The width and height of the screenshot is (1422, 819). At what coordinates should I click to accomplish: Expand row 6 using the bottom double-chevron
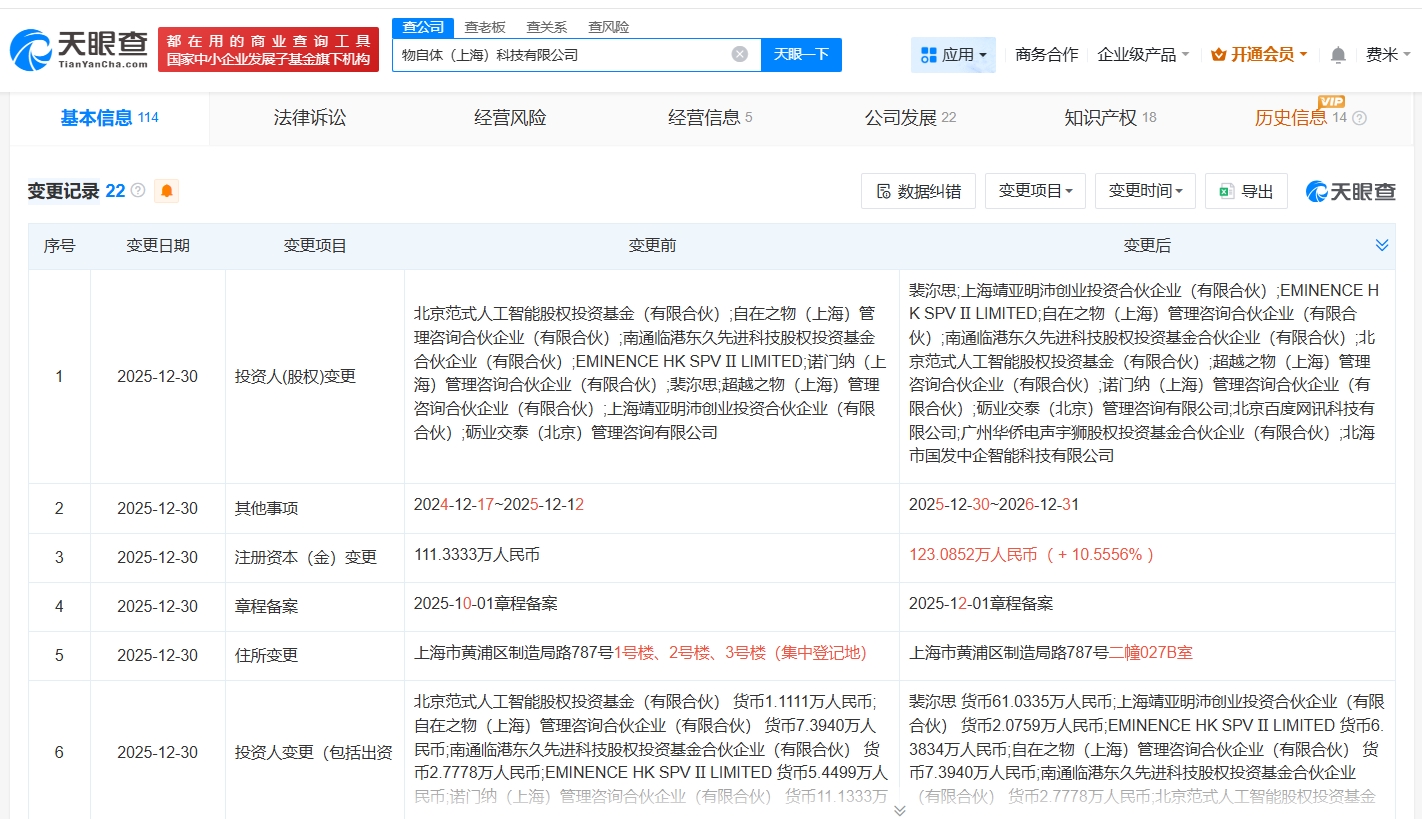[x=899, y=809]
